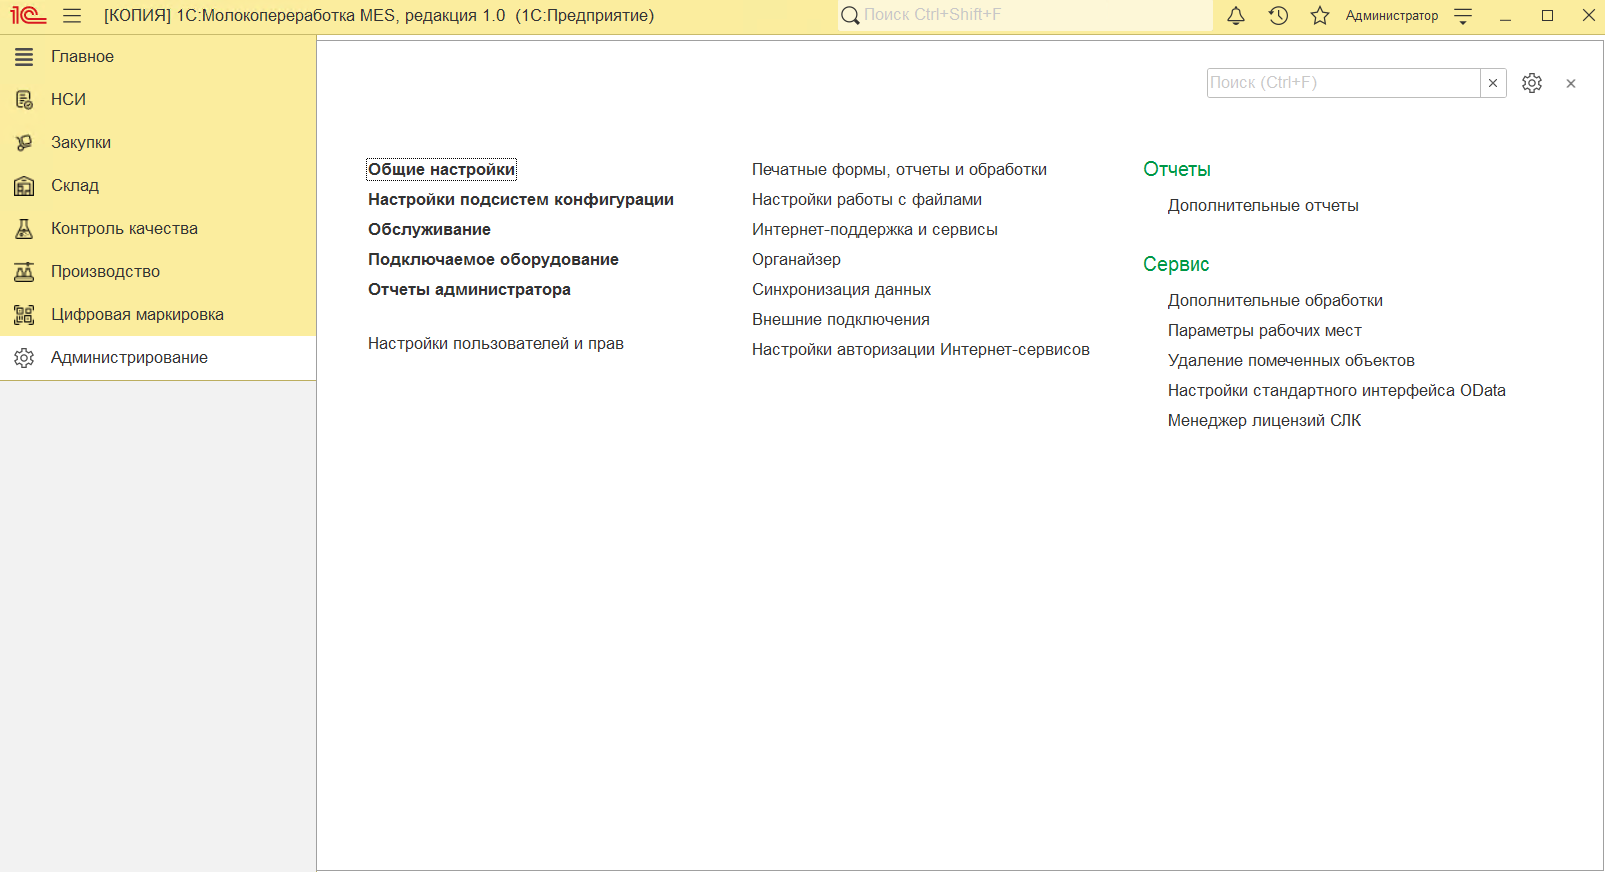Click the Администрирование gear icon
This screenshot has width=1605, height=872.
[x=24, y=358]
